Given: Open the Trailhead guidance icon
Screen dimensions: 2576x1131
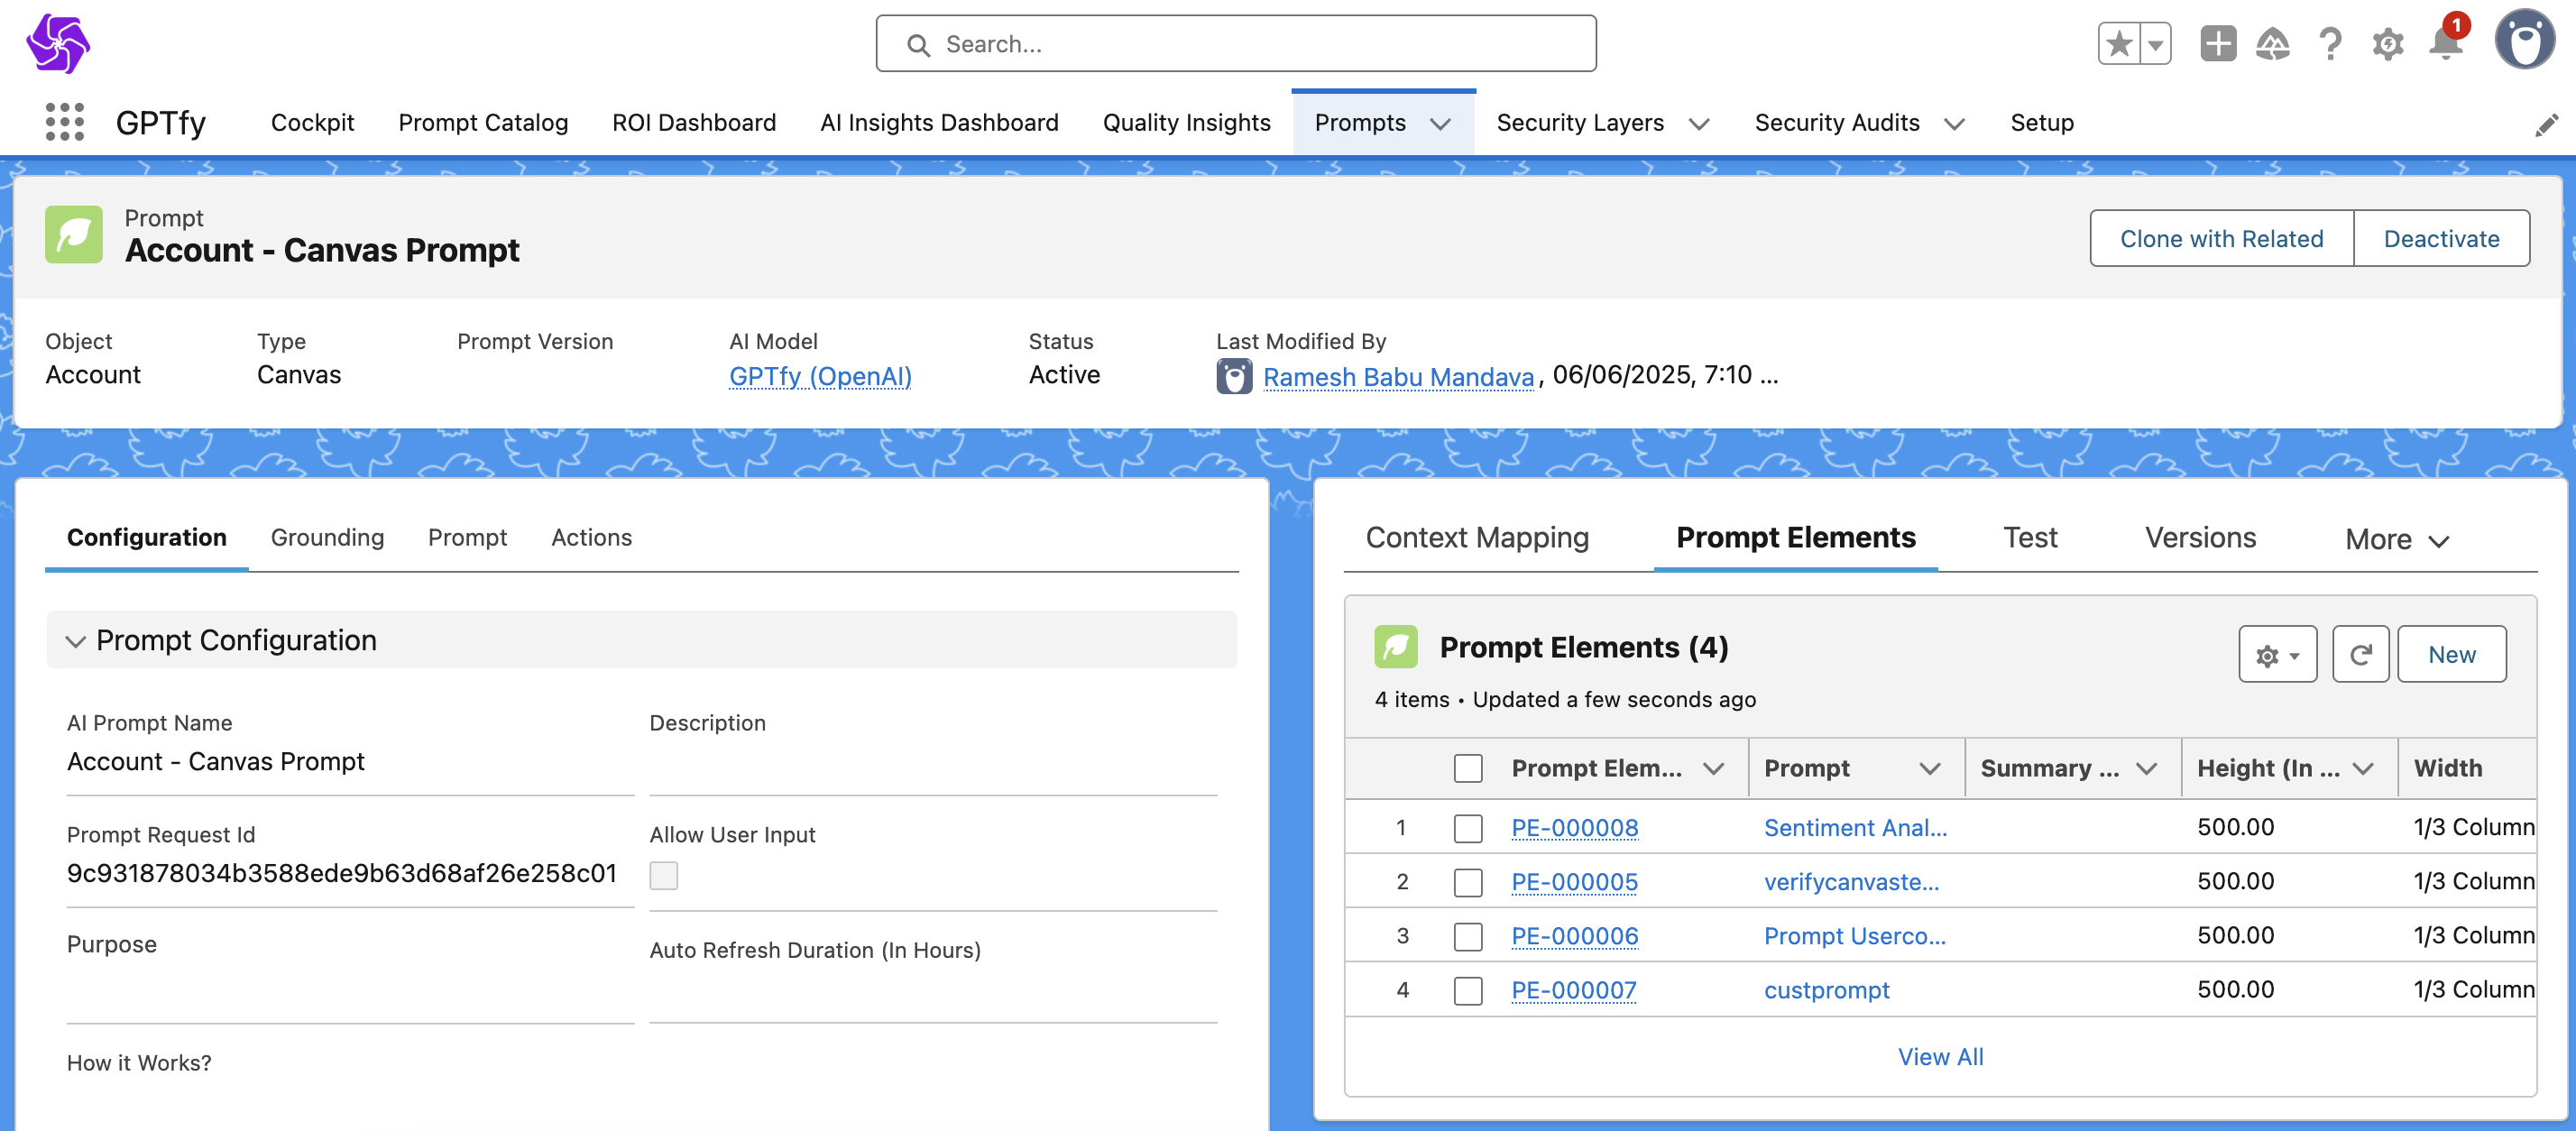Looking at the screenshot, I should pos(2273,44).
